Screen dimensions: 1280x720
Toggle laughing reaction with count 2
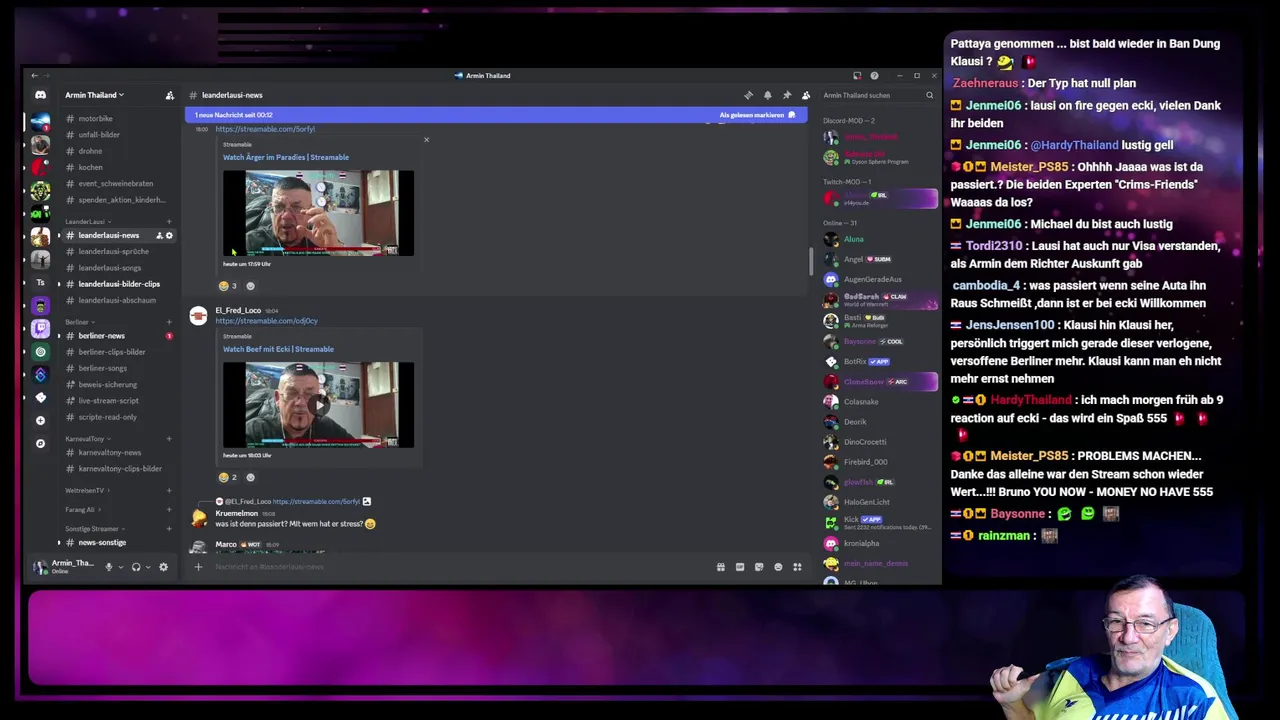(229, 477)
